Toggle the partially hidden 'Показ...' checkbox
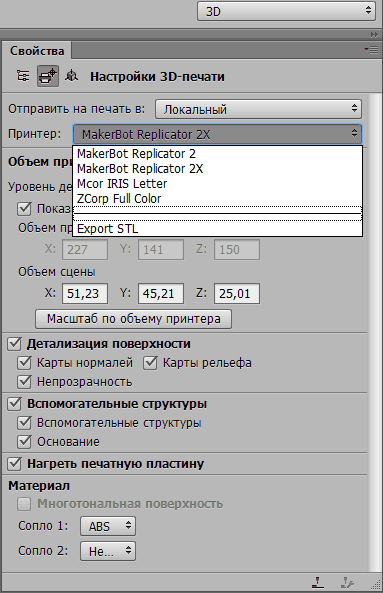Image resolution: width=383 pixels, height=593 pixels. pos(24,208)
